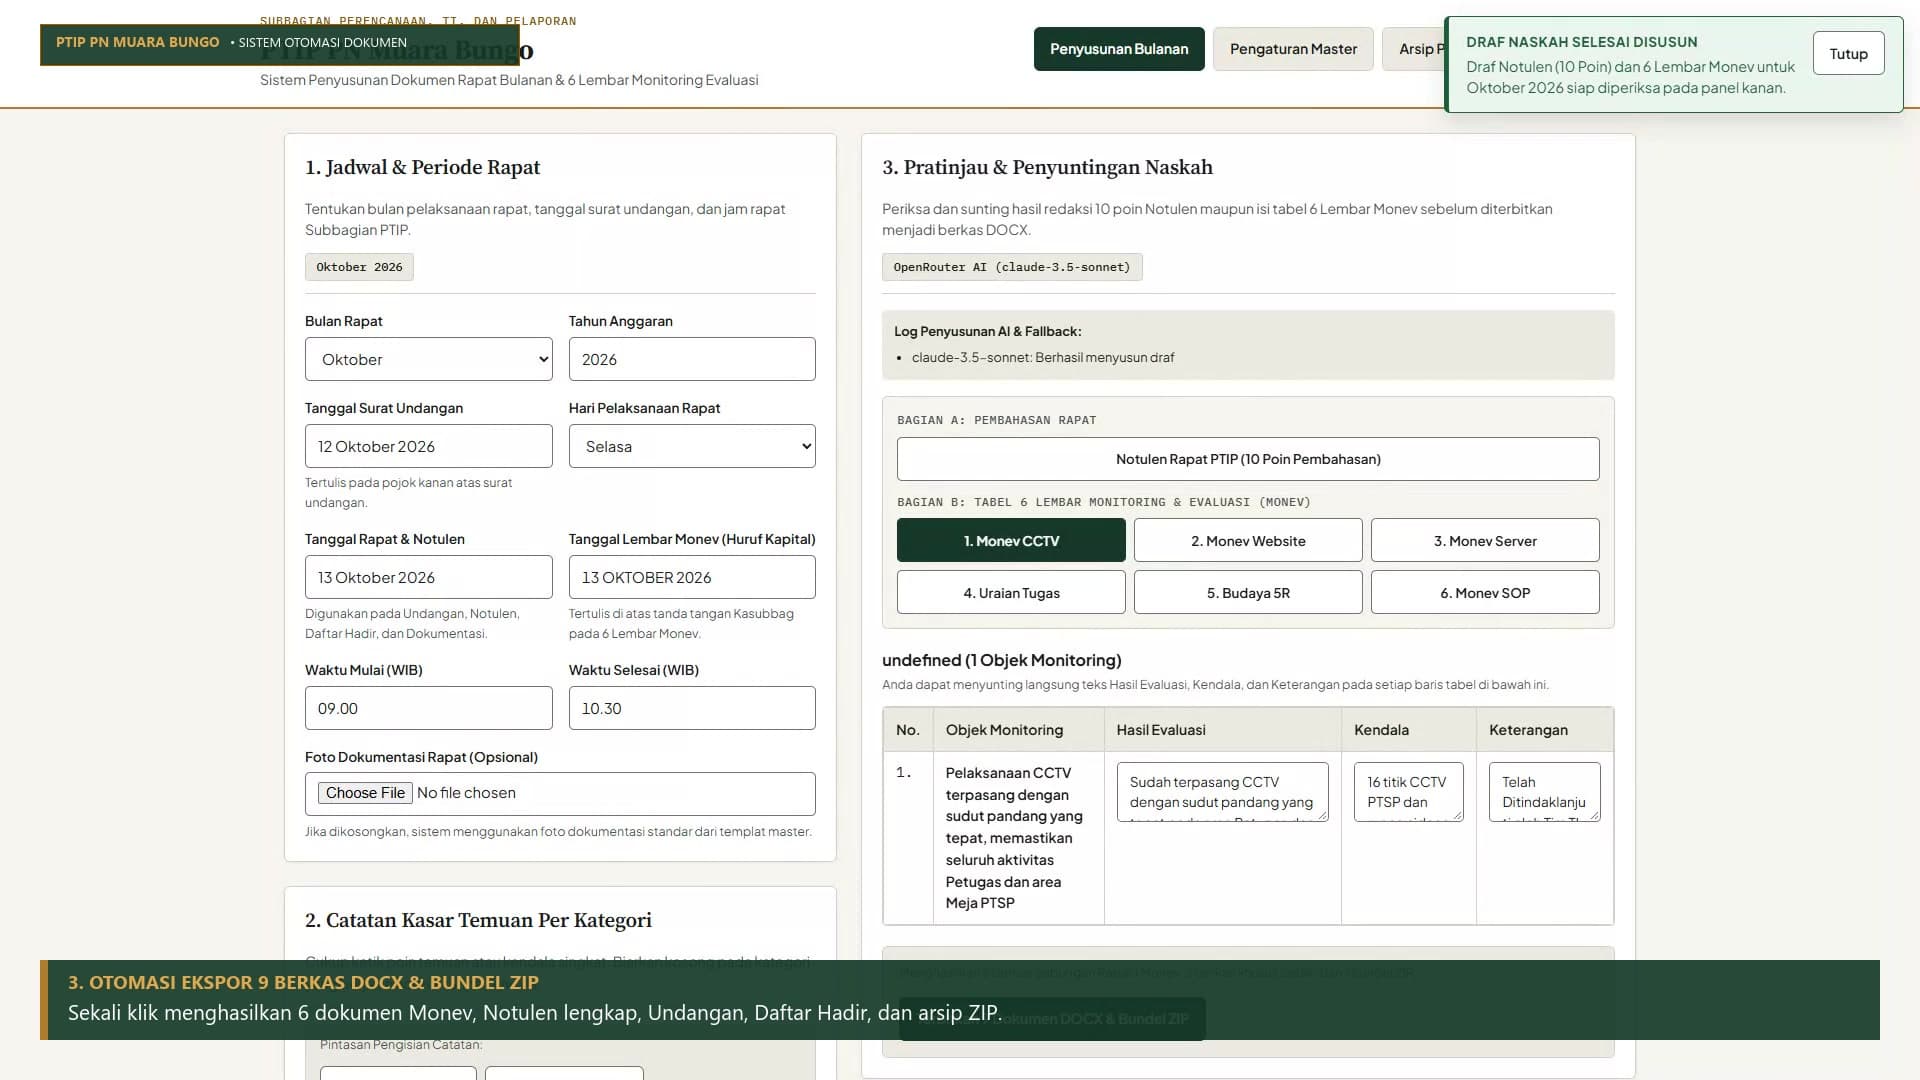Select the Notulen Rapat PTIP (10 Poin Pembahasan) button
Viewport: 1920px width, 1080px height.
pos(1248,459)
